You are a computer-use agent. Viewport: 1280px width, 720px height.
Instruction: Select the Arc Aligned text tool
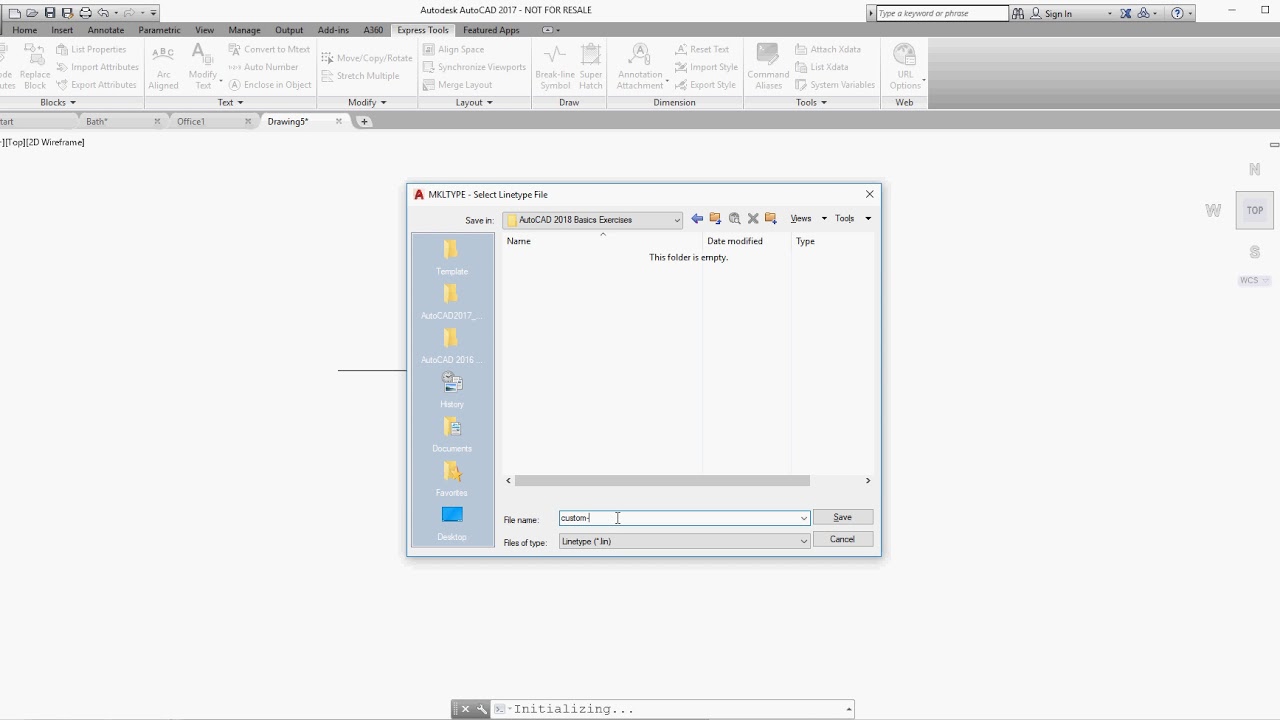(163, 67)
